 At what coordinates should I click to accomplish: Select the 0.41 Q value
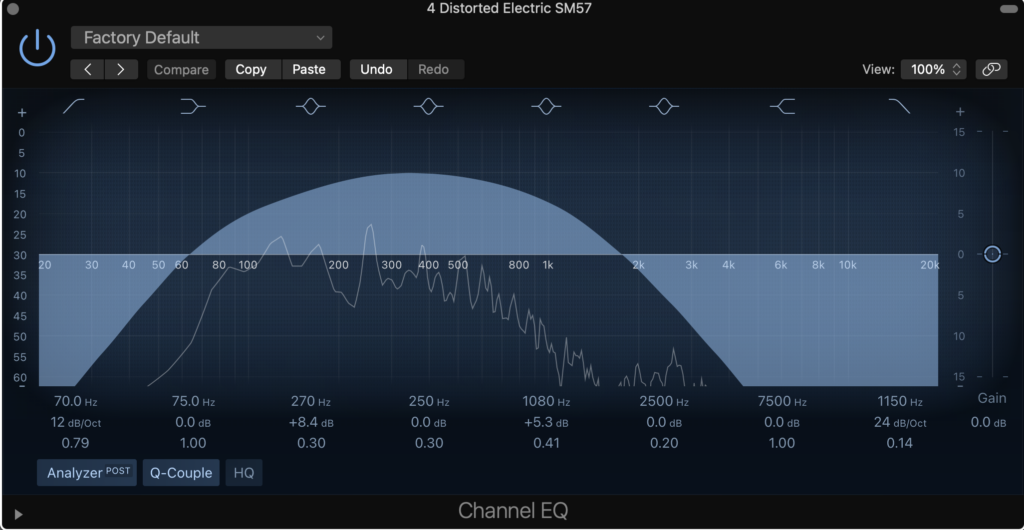547,443
